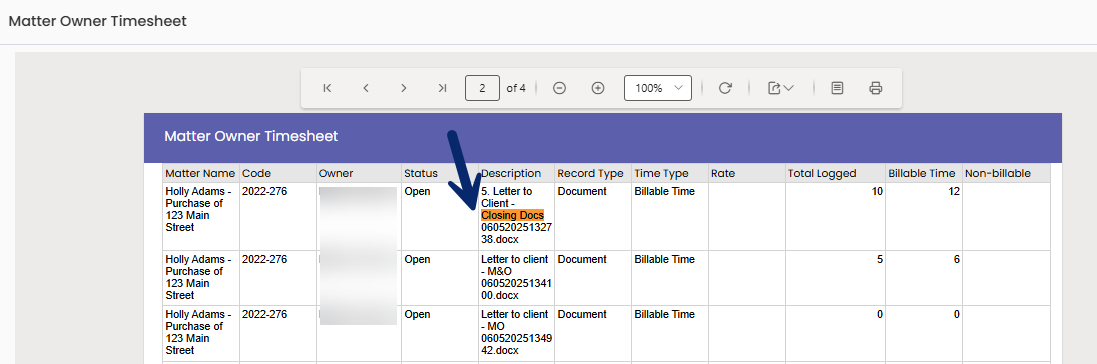Viewport: 1097px width, 364px height.
Task: Click the 'of 4' page count label
Action: (x=516, y=88)
